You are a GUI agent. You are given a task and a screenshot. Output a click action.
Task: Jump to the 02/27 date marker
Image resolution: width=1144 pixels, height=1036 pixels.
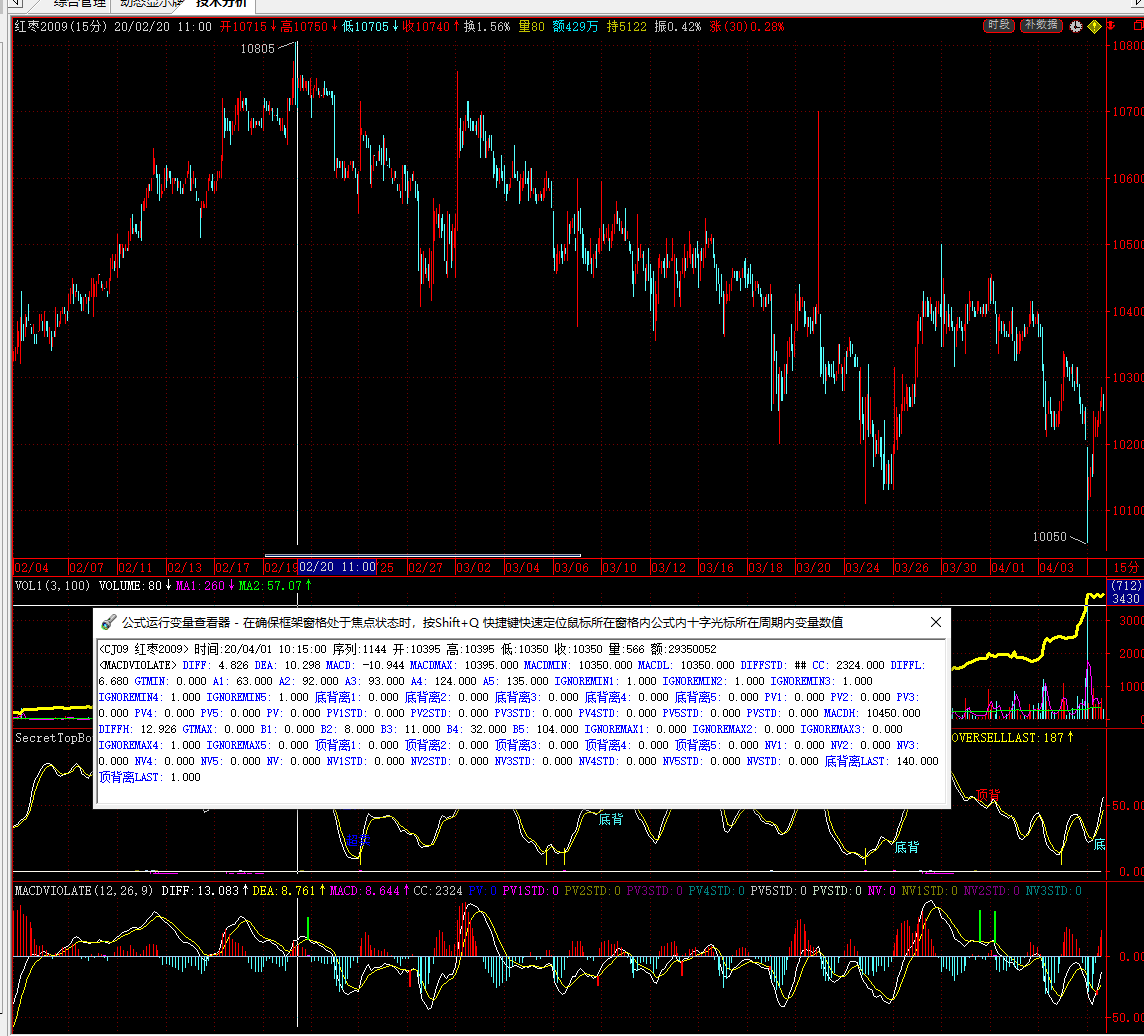(x=425, y=568)
